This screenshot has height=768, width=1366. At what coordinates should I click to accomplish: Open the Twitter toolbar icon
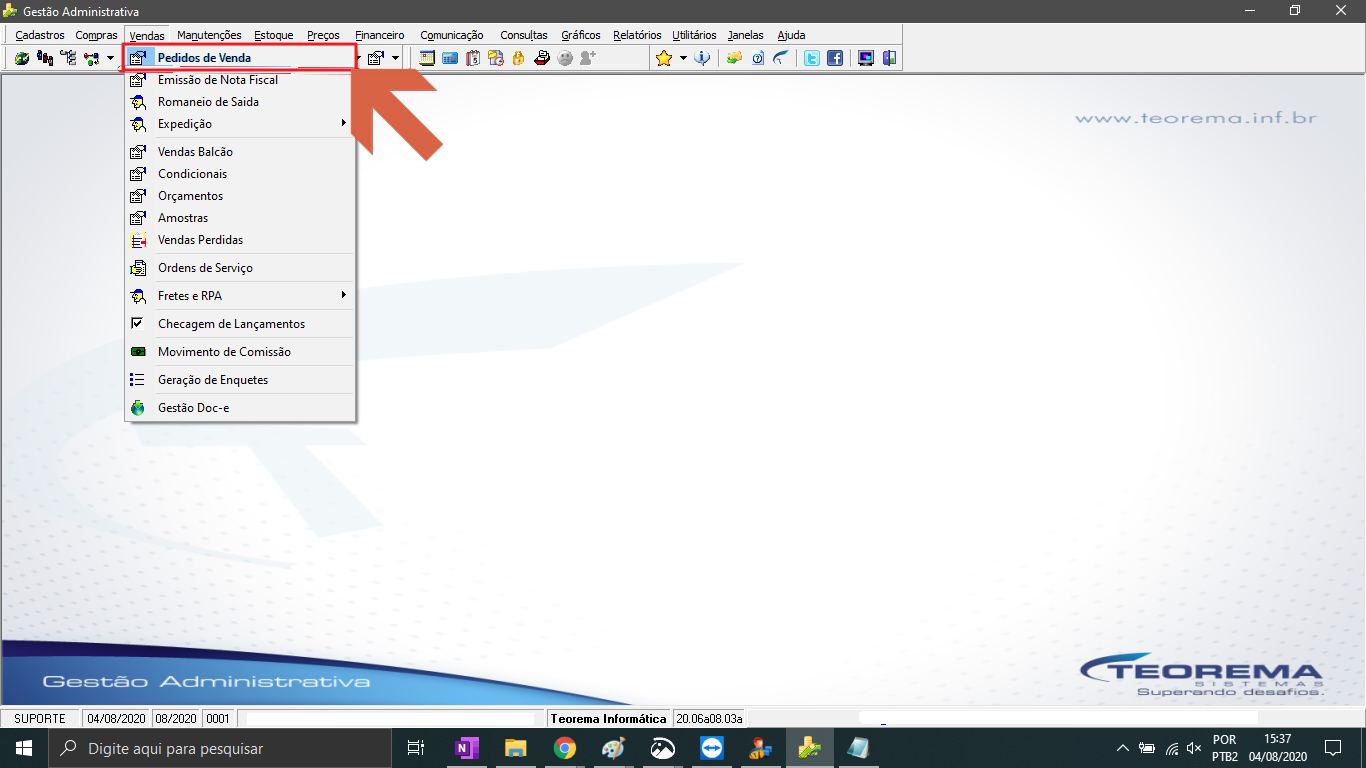812,59
